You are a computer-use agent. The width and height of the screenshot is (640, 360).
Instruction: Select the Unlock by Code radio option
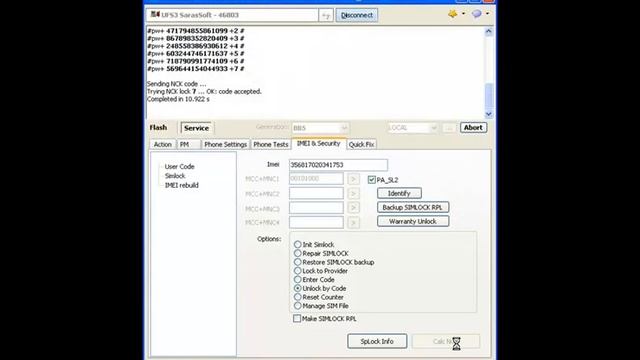pyautogui.click(x=298, y=288)
